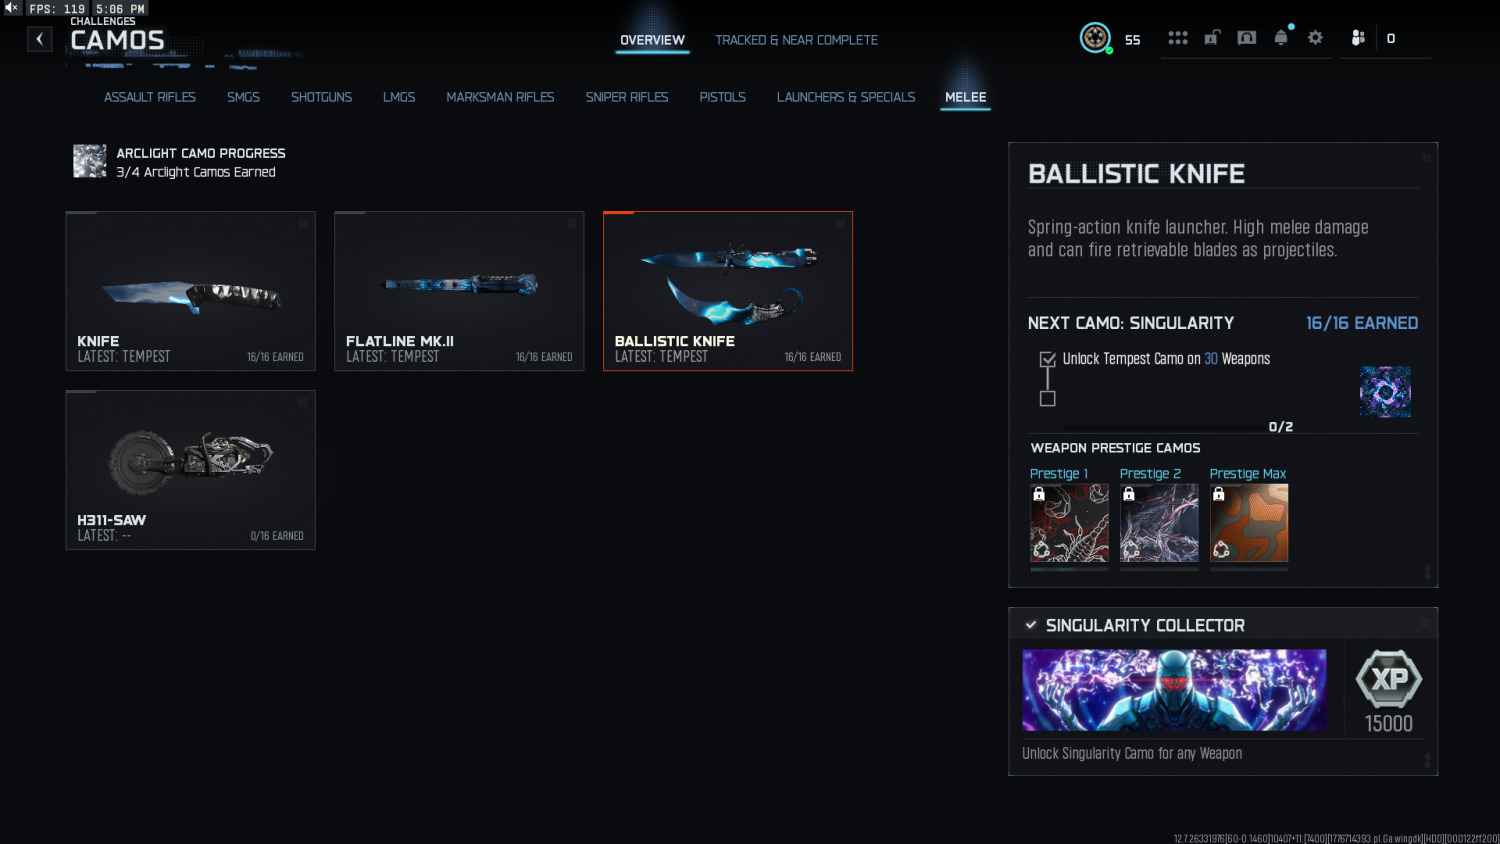Click the empty second challenge checkbox
The height and width of the screenshot is (844, 1500).
click(x=1048, y=398)
